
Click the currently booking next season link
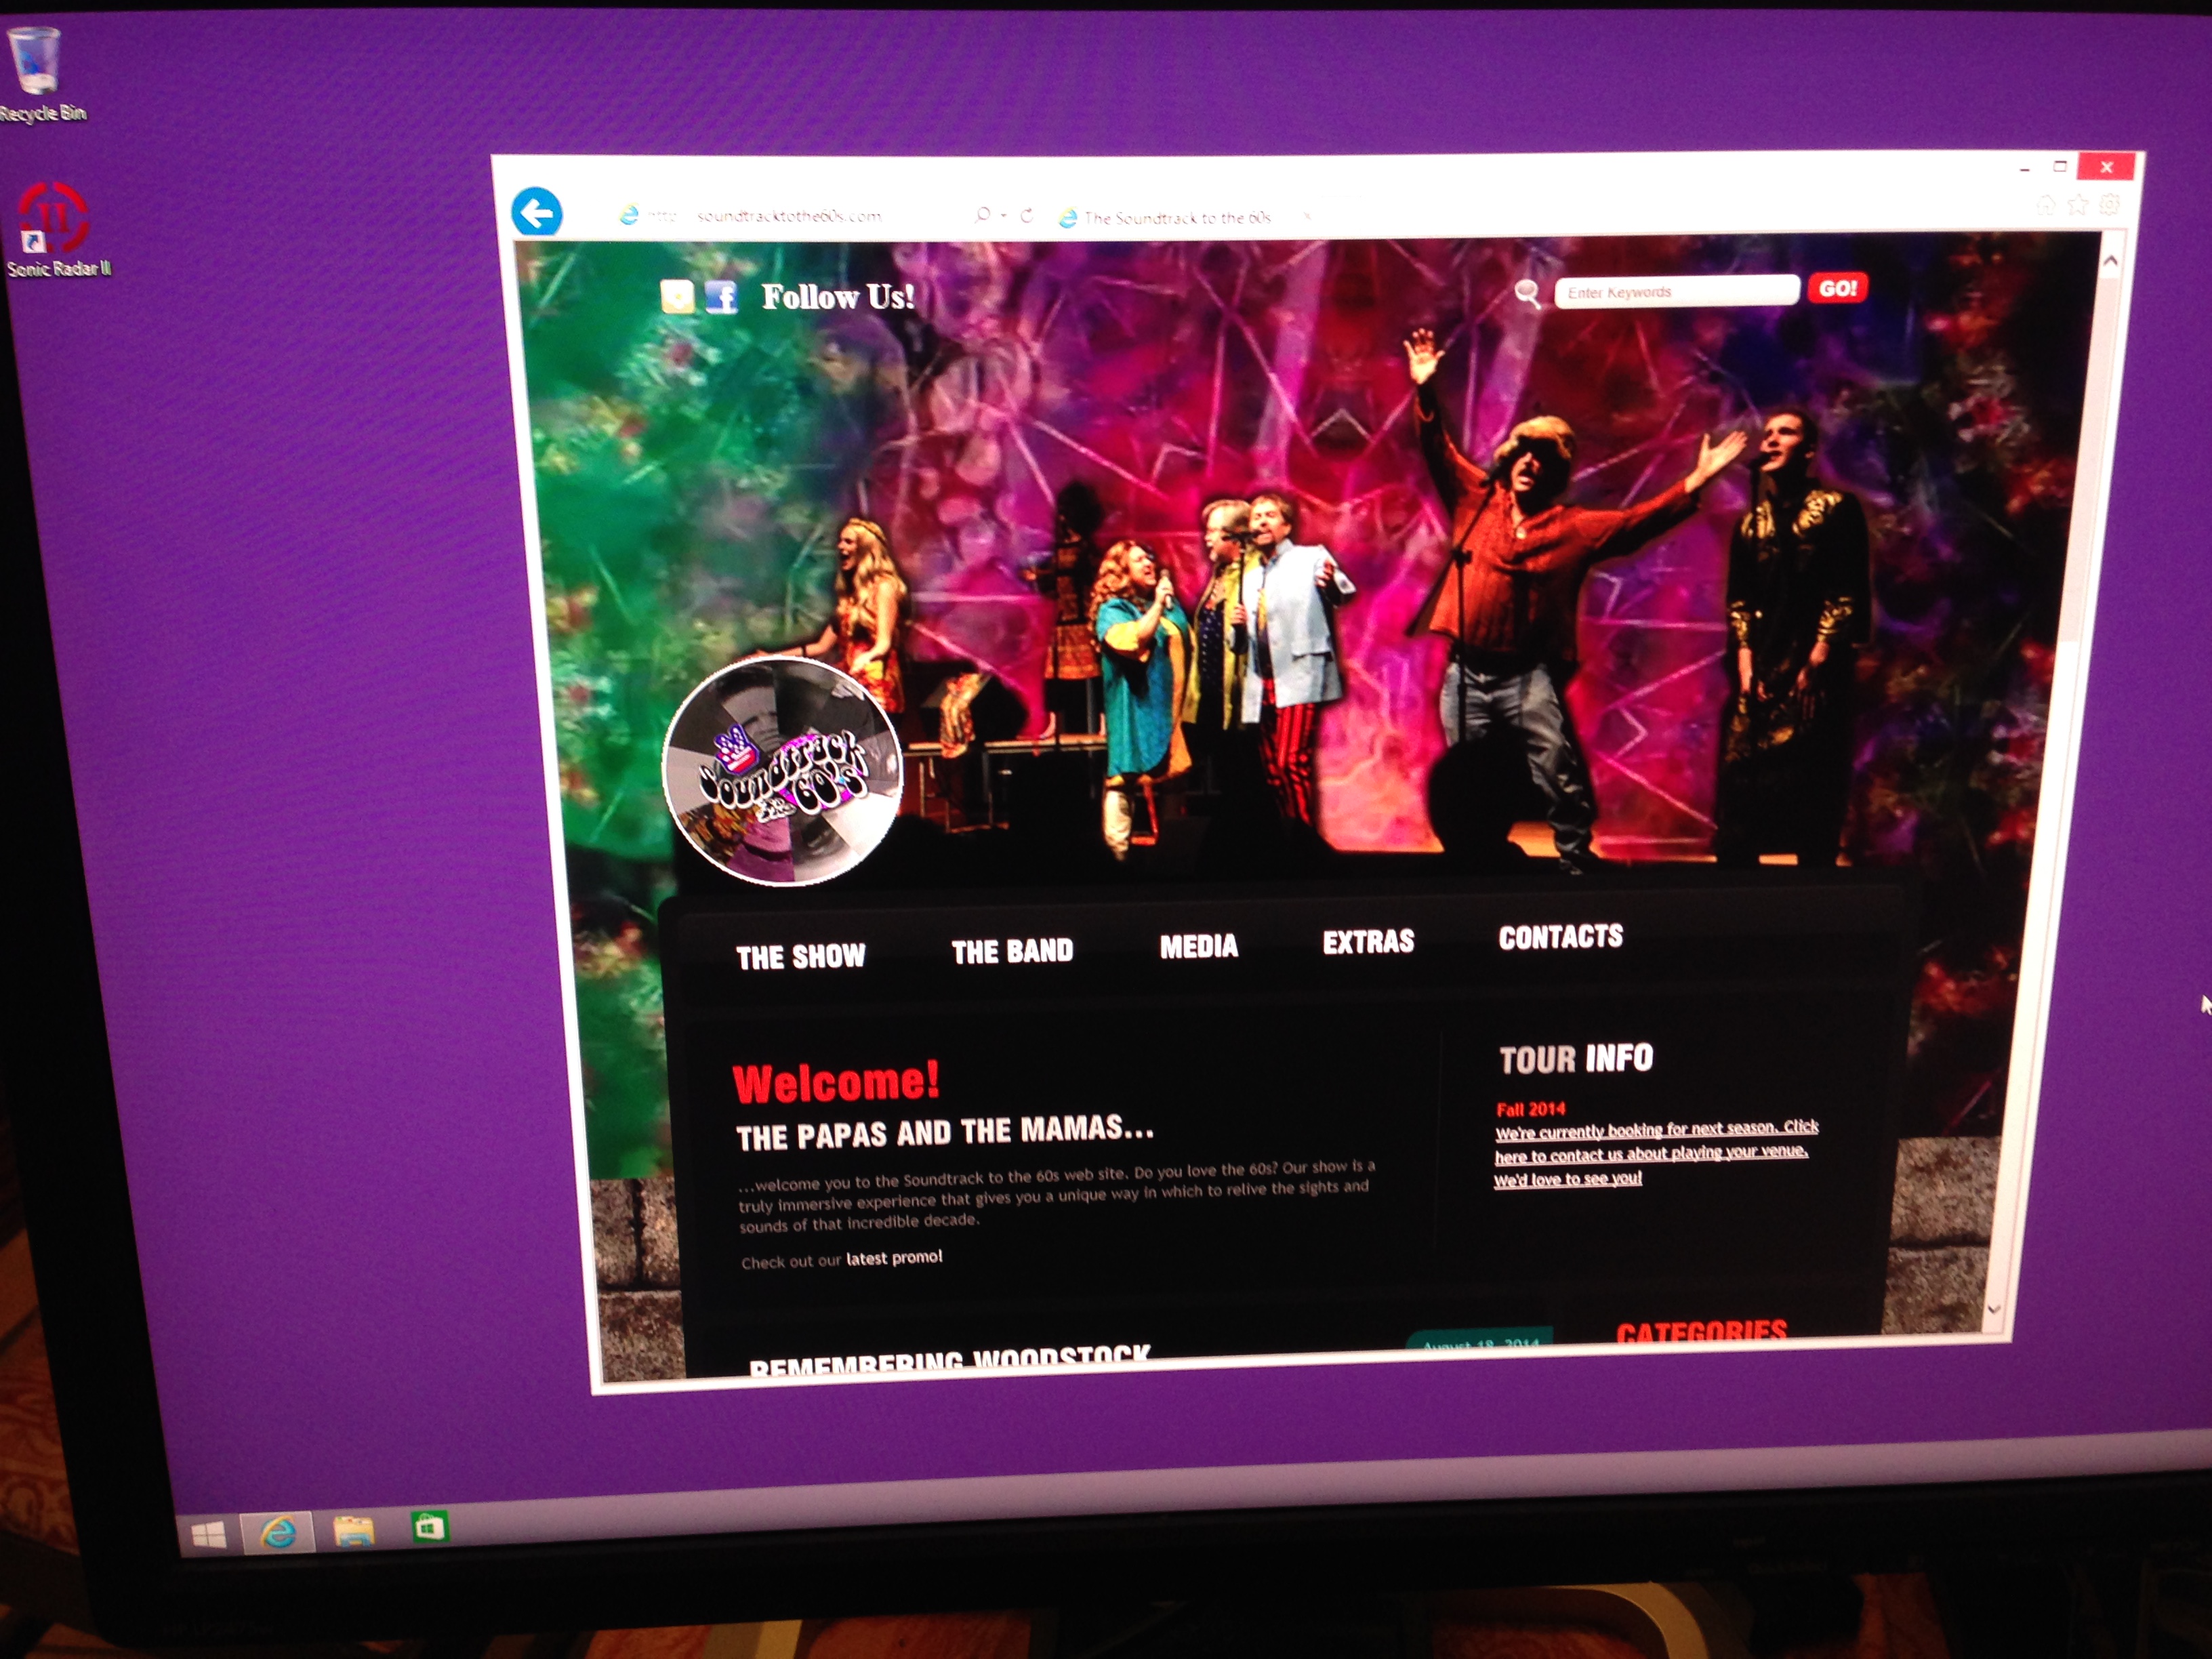[1656, 1153]
